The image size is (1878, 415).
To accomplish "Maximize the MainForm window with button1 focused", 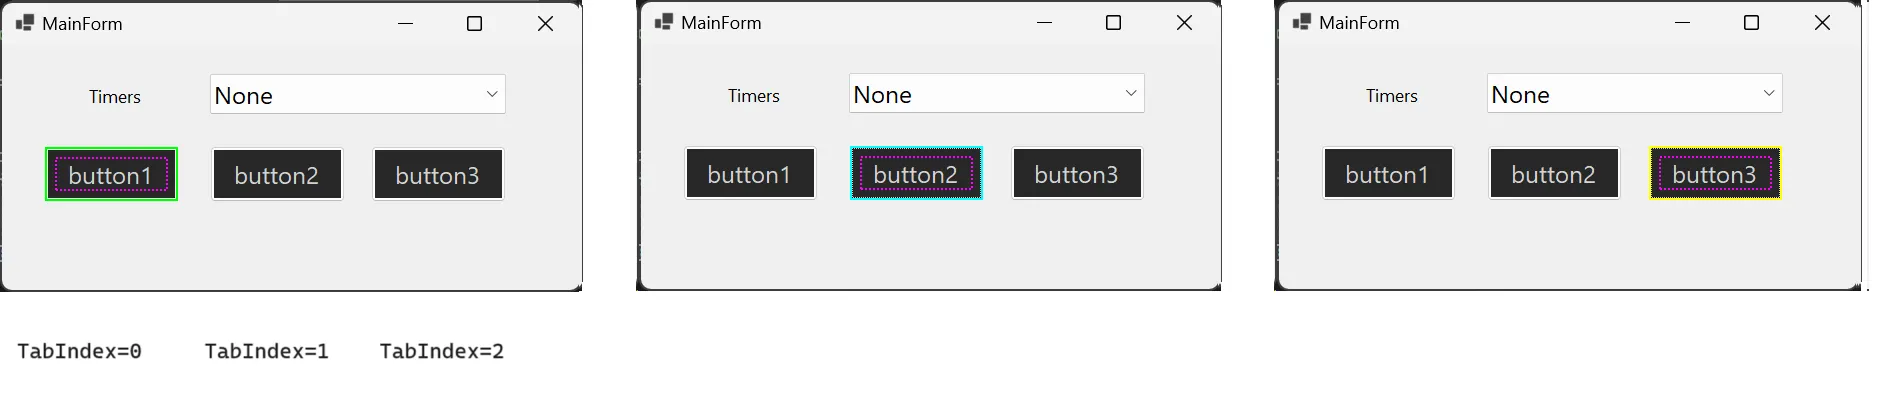I will pyautogui.click(x=475, y=23).
